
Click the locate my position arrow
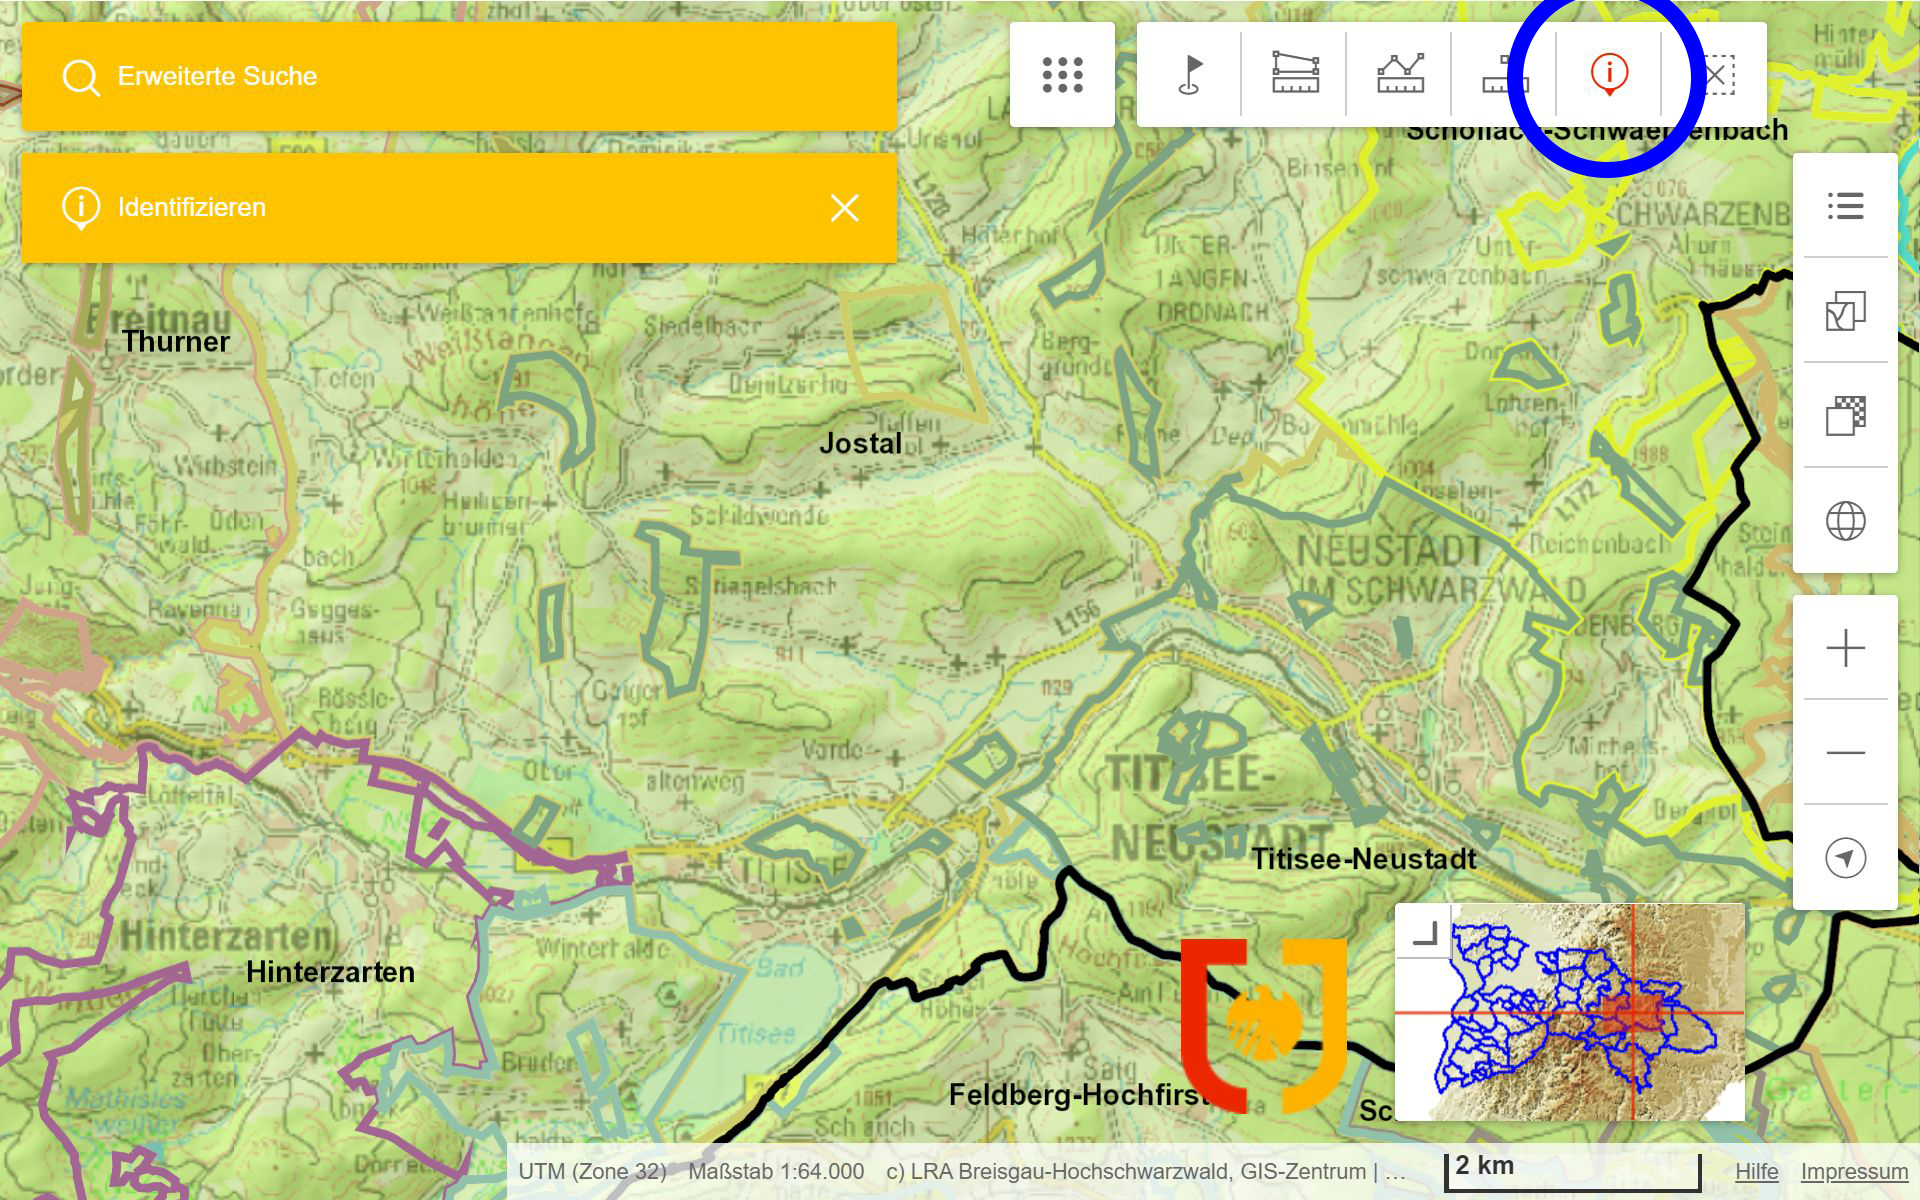click(1845, 857)
